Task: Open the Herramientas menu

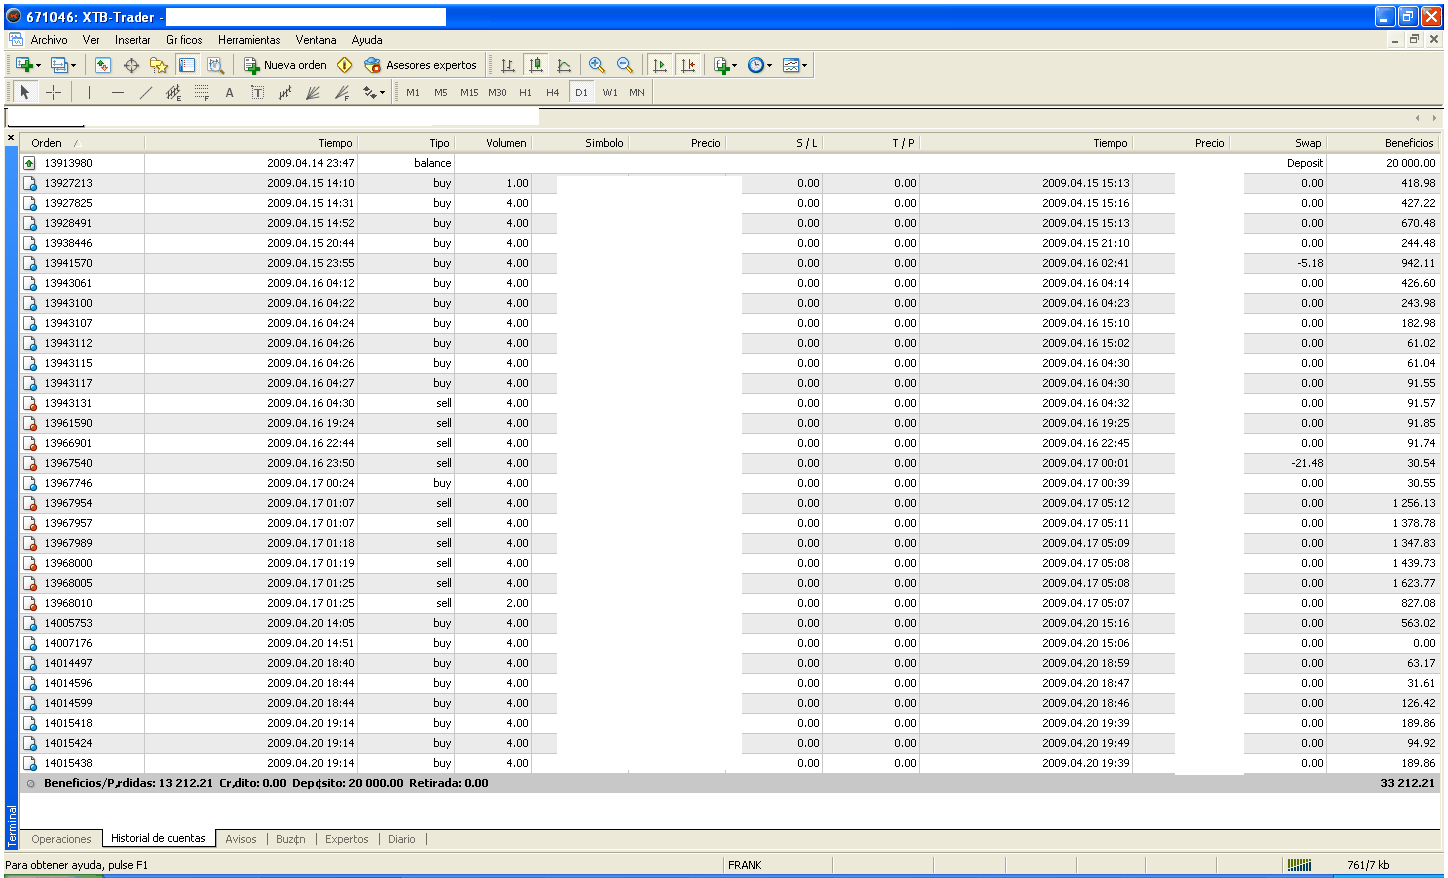Action: [x=249, y=40]
